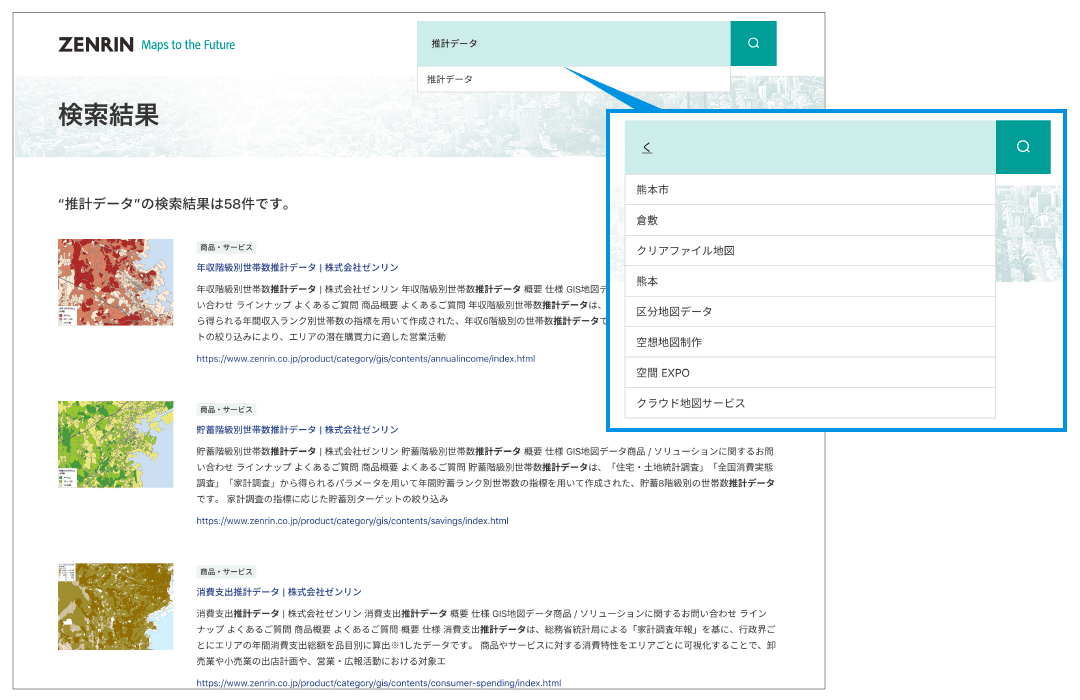Open the 年収階級別世帯数推計データ result title
Image resolution: width=1080 pixels, height=700 pixels.
(x=298, y=267)
